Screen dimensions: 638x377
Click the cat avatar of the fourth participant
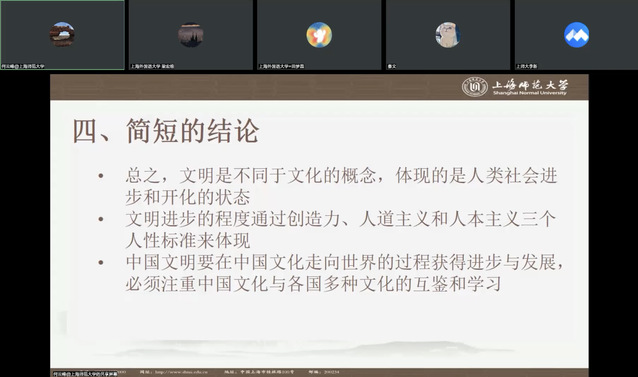pos(448,35)
